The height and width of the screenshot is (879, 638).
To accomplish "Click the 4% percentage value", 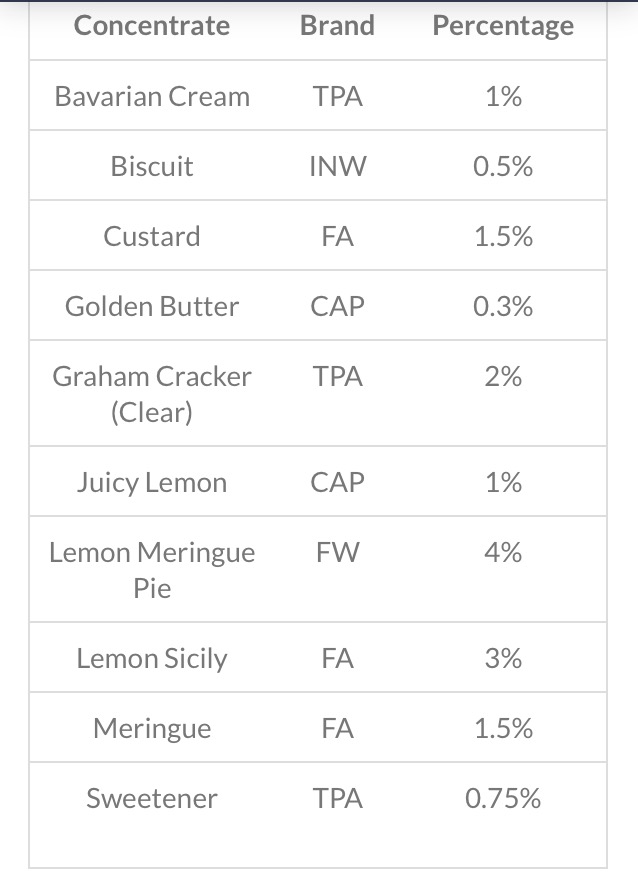I will click(503, 553).
